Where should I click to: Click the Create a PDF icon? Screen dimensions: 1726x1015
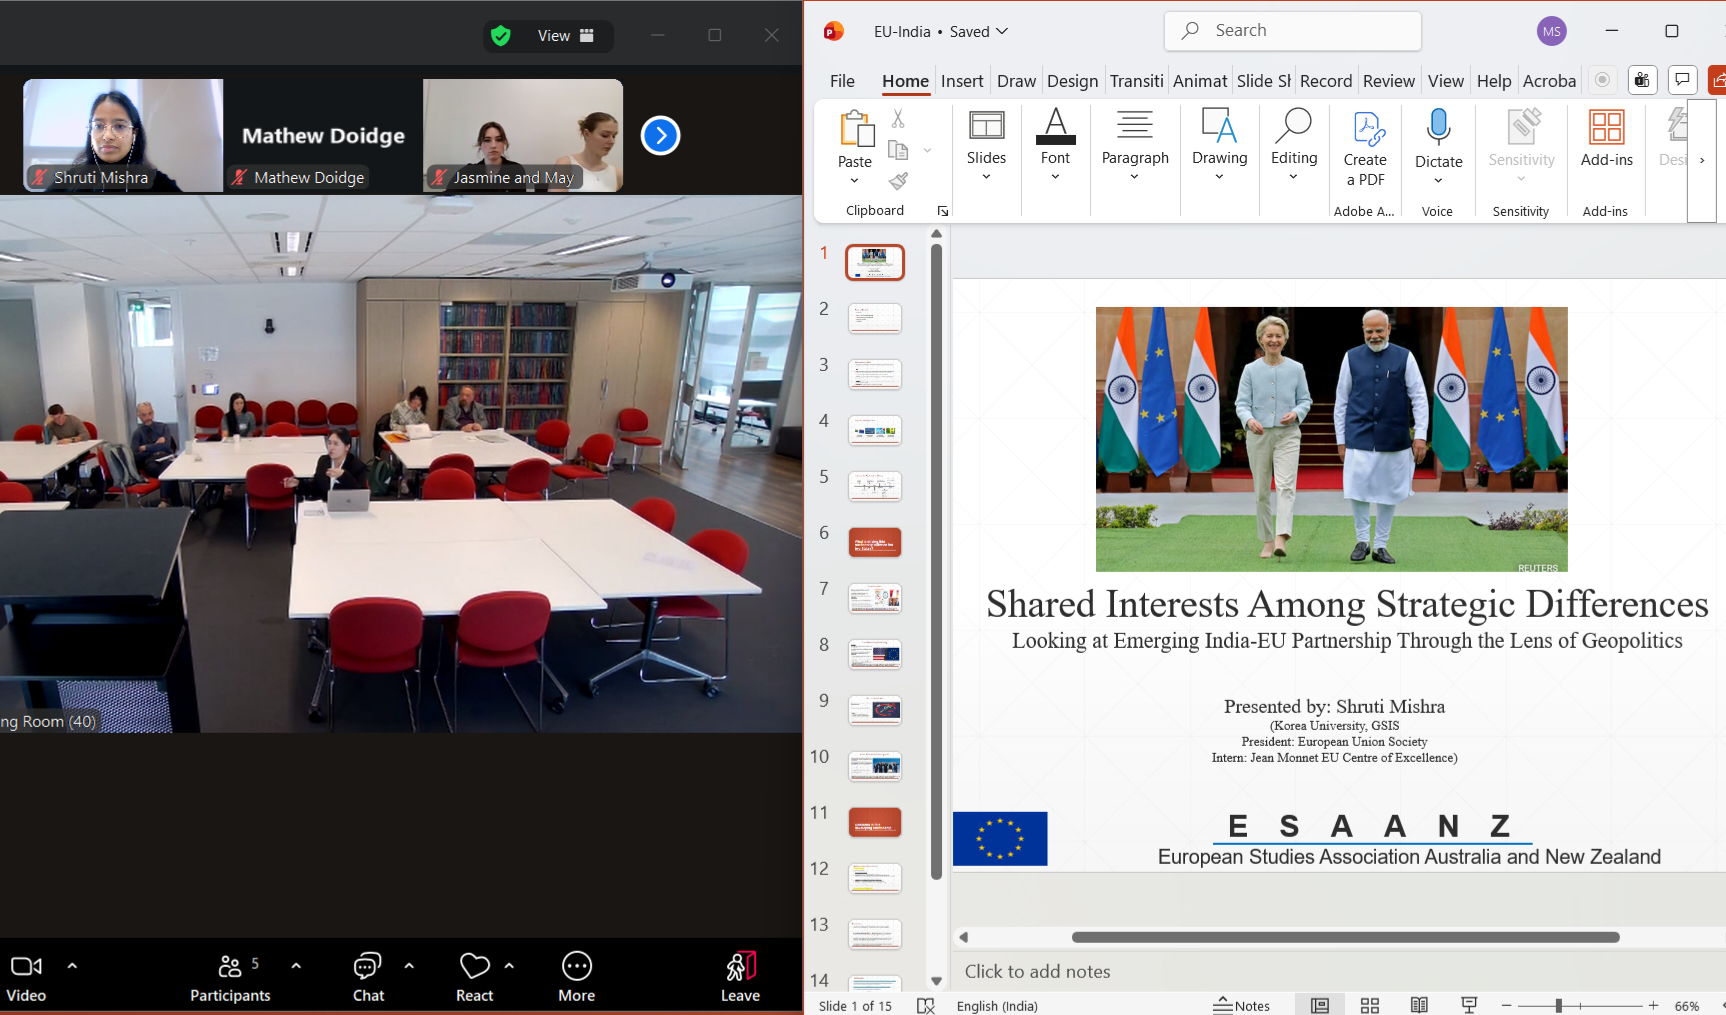point(1365,129)
